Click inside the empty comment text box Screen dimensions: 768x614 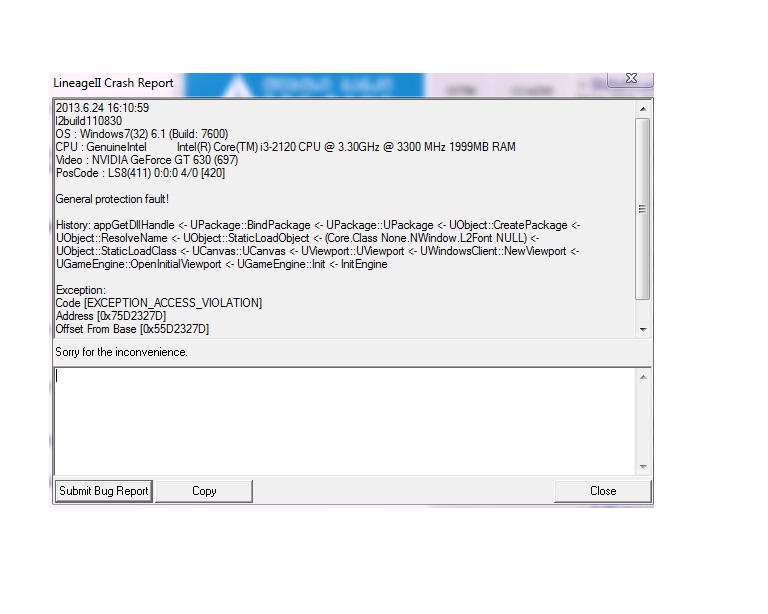tap(344, 422)
